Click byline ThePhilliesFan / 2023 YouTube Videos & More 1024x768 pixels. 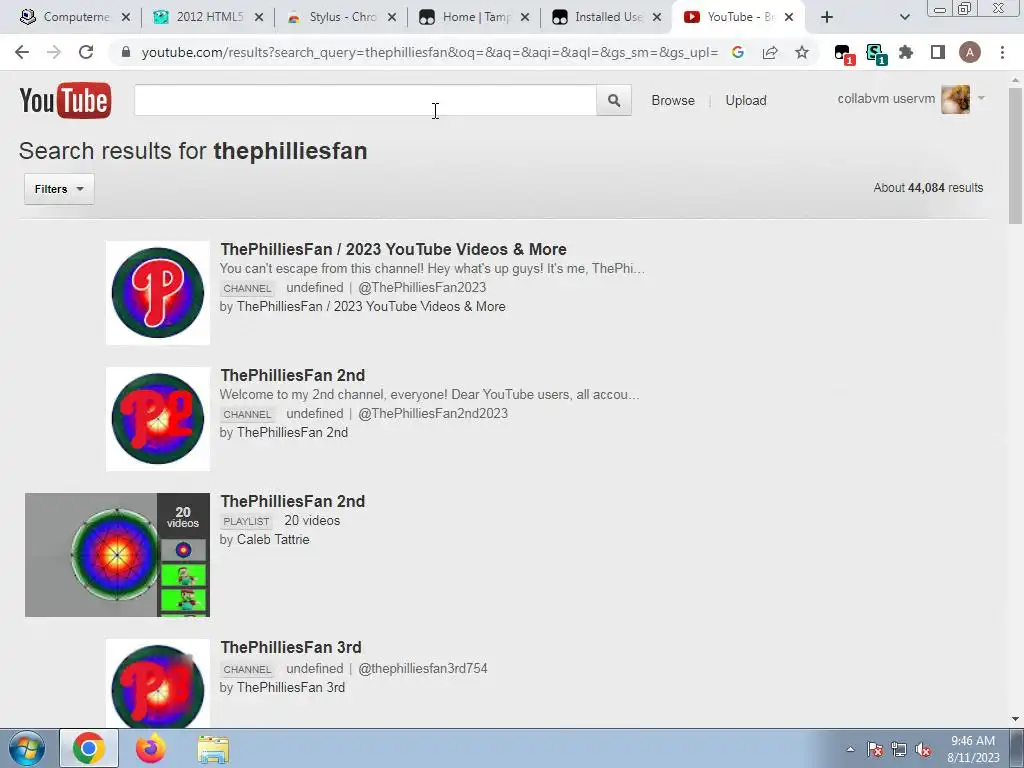point(371,306)
